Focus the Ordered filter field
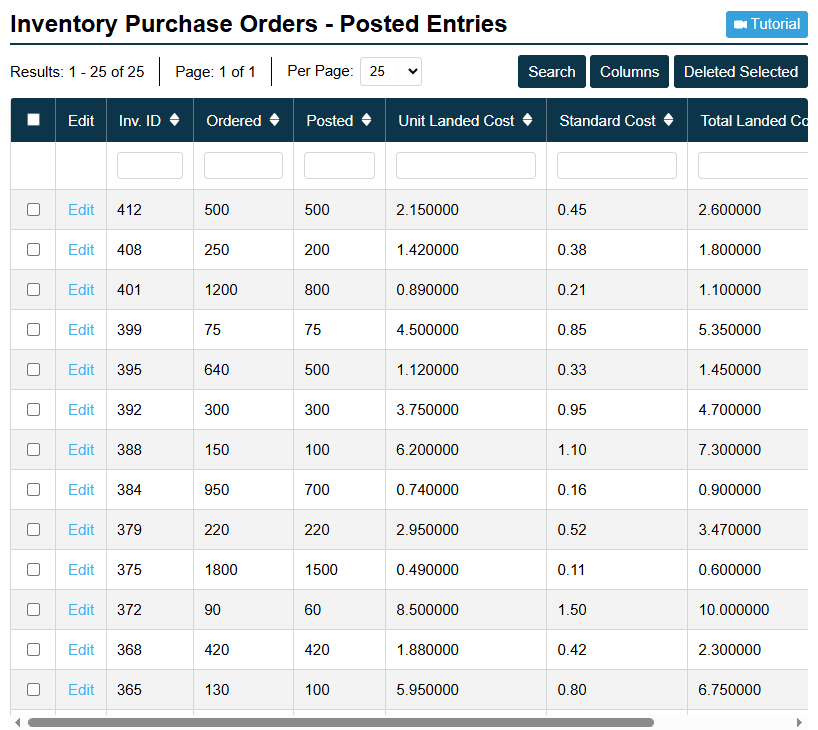This screenshot has width=818, height=730. pos(243,165)
